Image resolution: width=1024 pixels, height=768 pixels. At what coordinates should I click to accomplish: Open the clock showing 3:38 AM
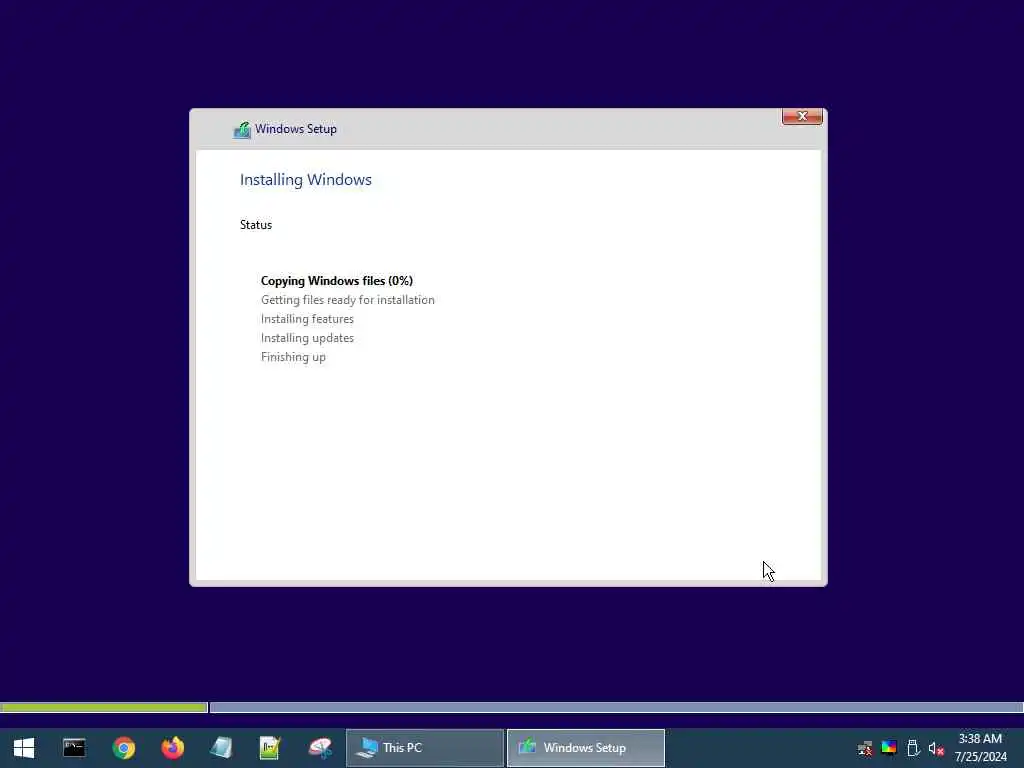click(980, 748)
